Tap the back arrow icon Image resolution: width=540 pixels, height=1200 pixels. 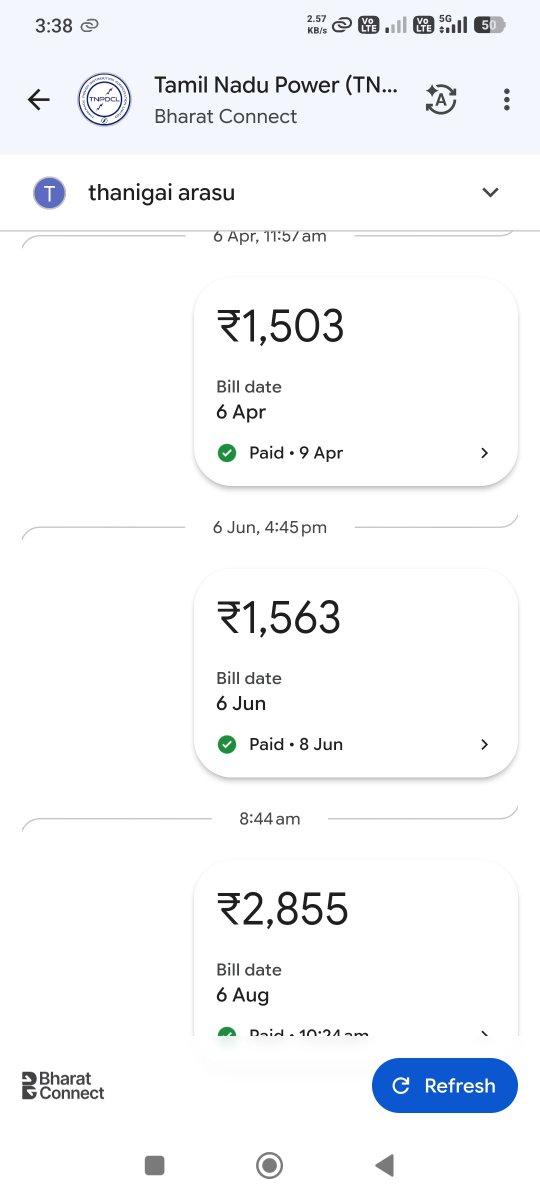point(39,99)
